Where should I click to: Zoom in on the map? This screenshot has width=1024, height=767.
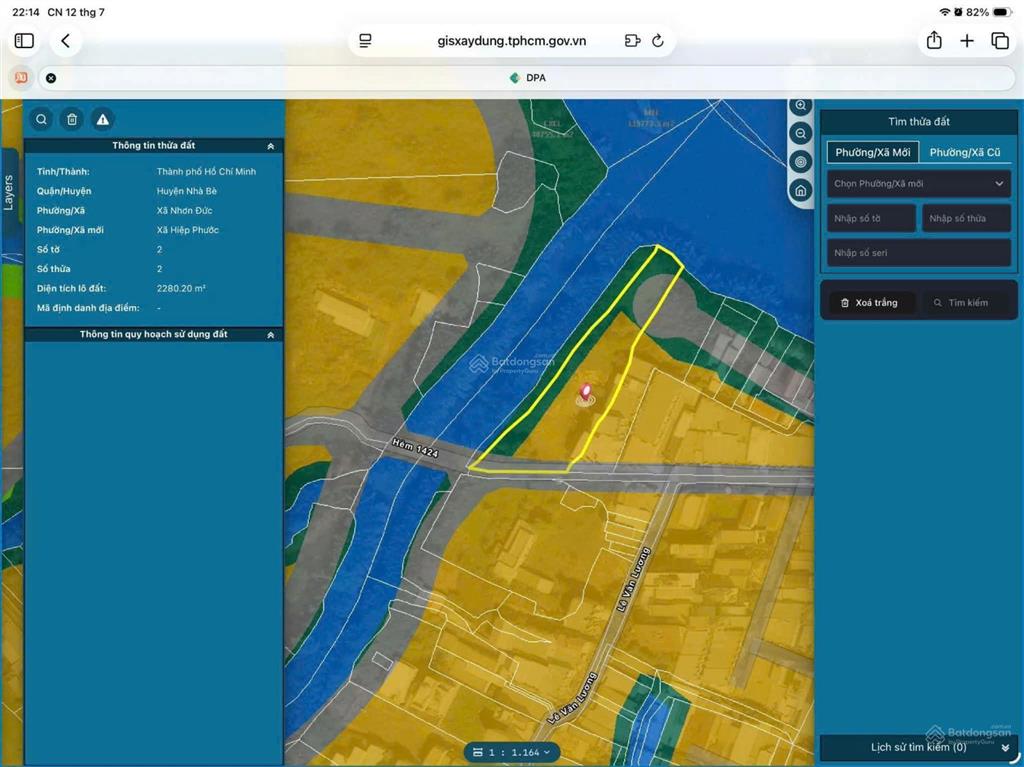pyautogui.click(x=801, y=105)
